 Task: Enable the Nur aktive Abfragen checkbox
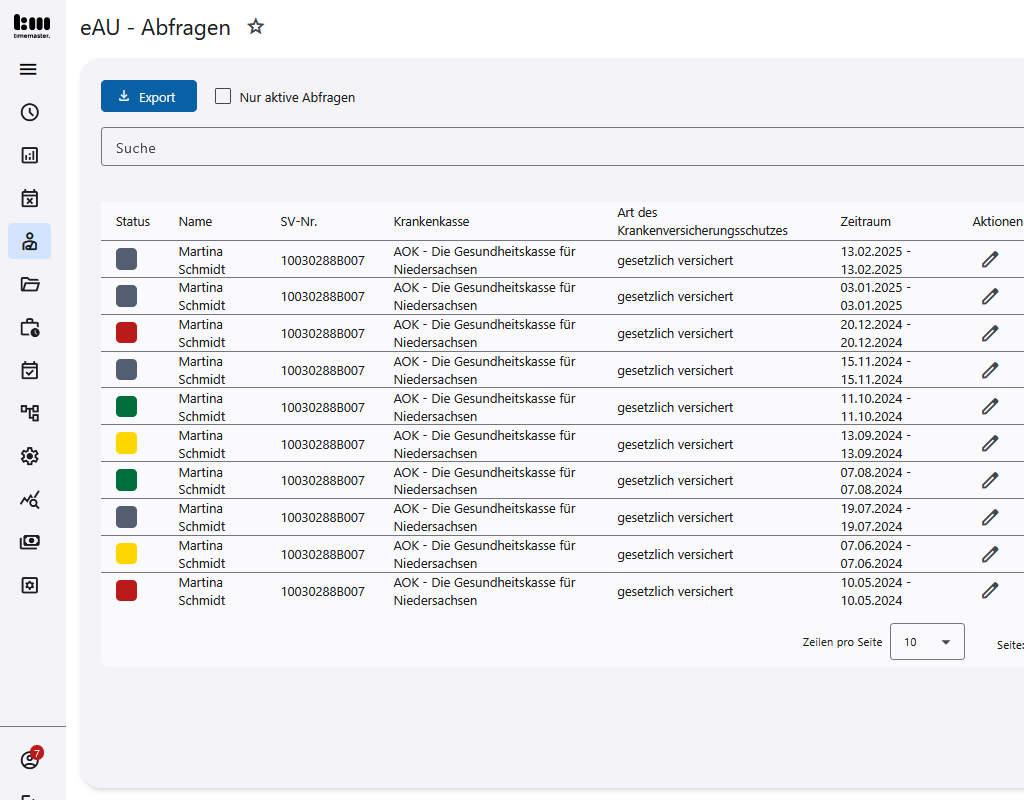click(x=223, y=96)
